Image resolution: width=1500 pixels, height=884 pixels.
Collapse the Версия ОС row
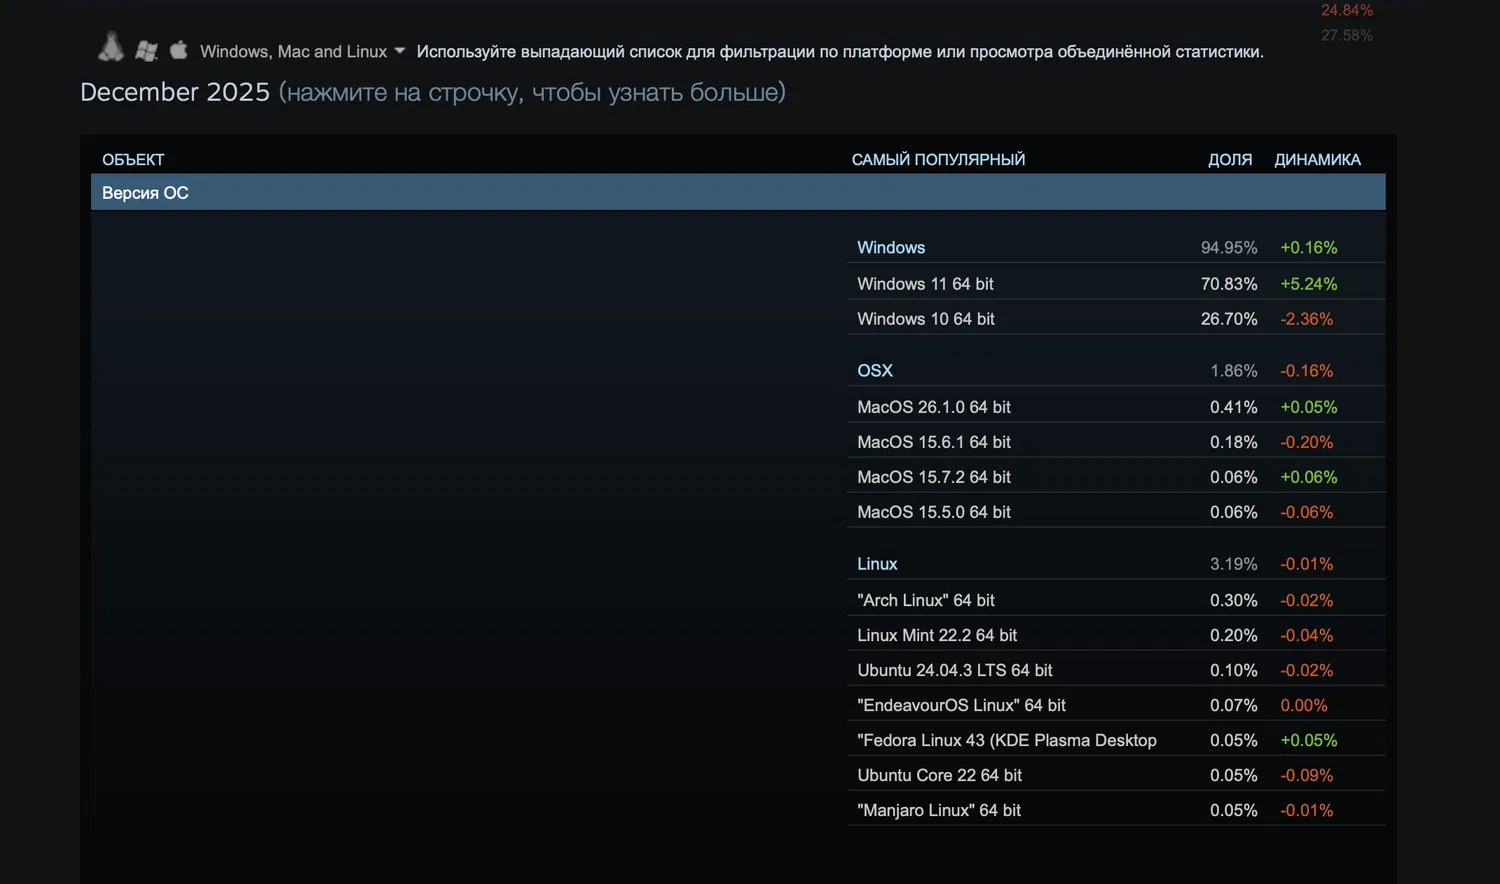(145, 193)
